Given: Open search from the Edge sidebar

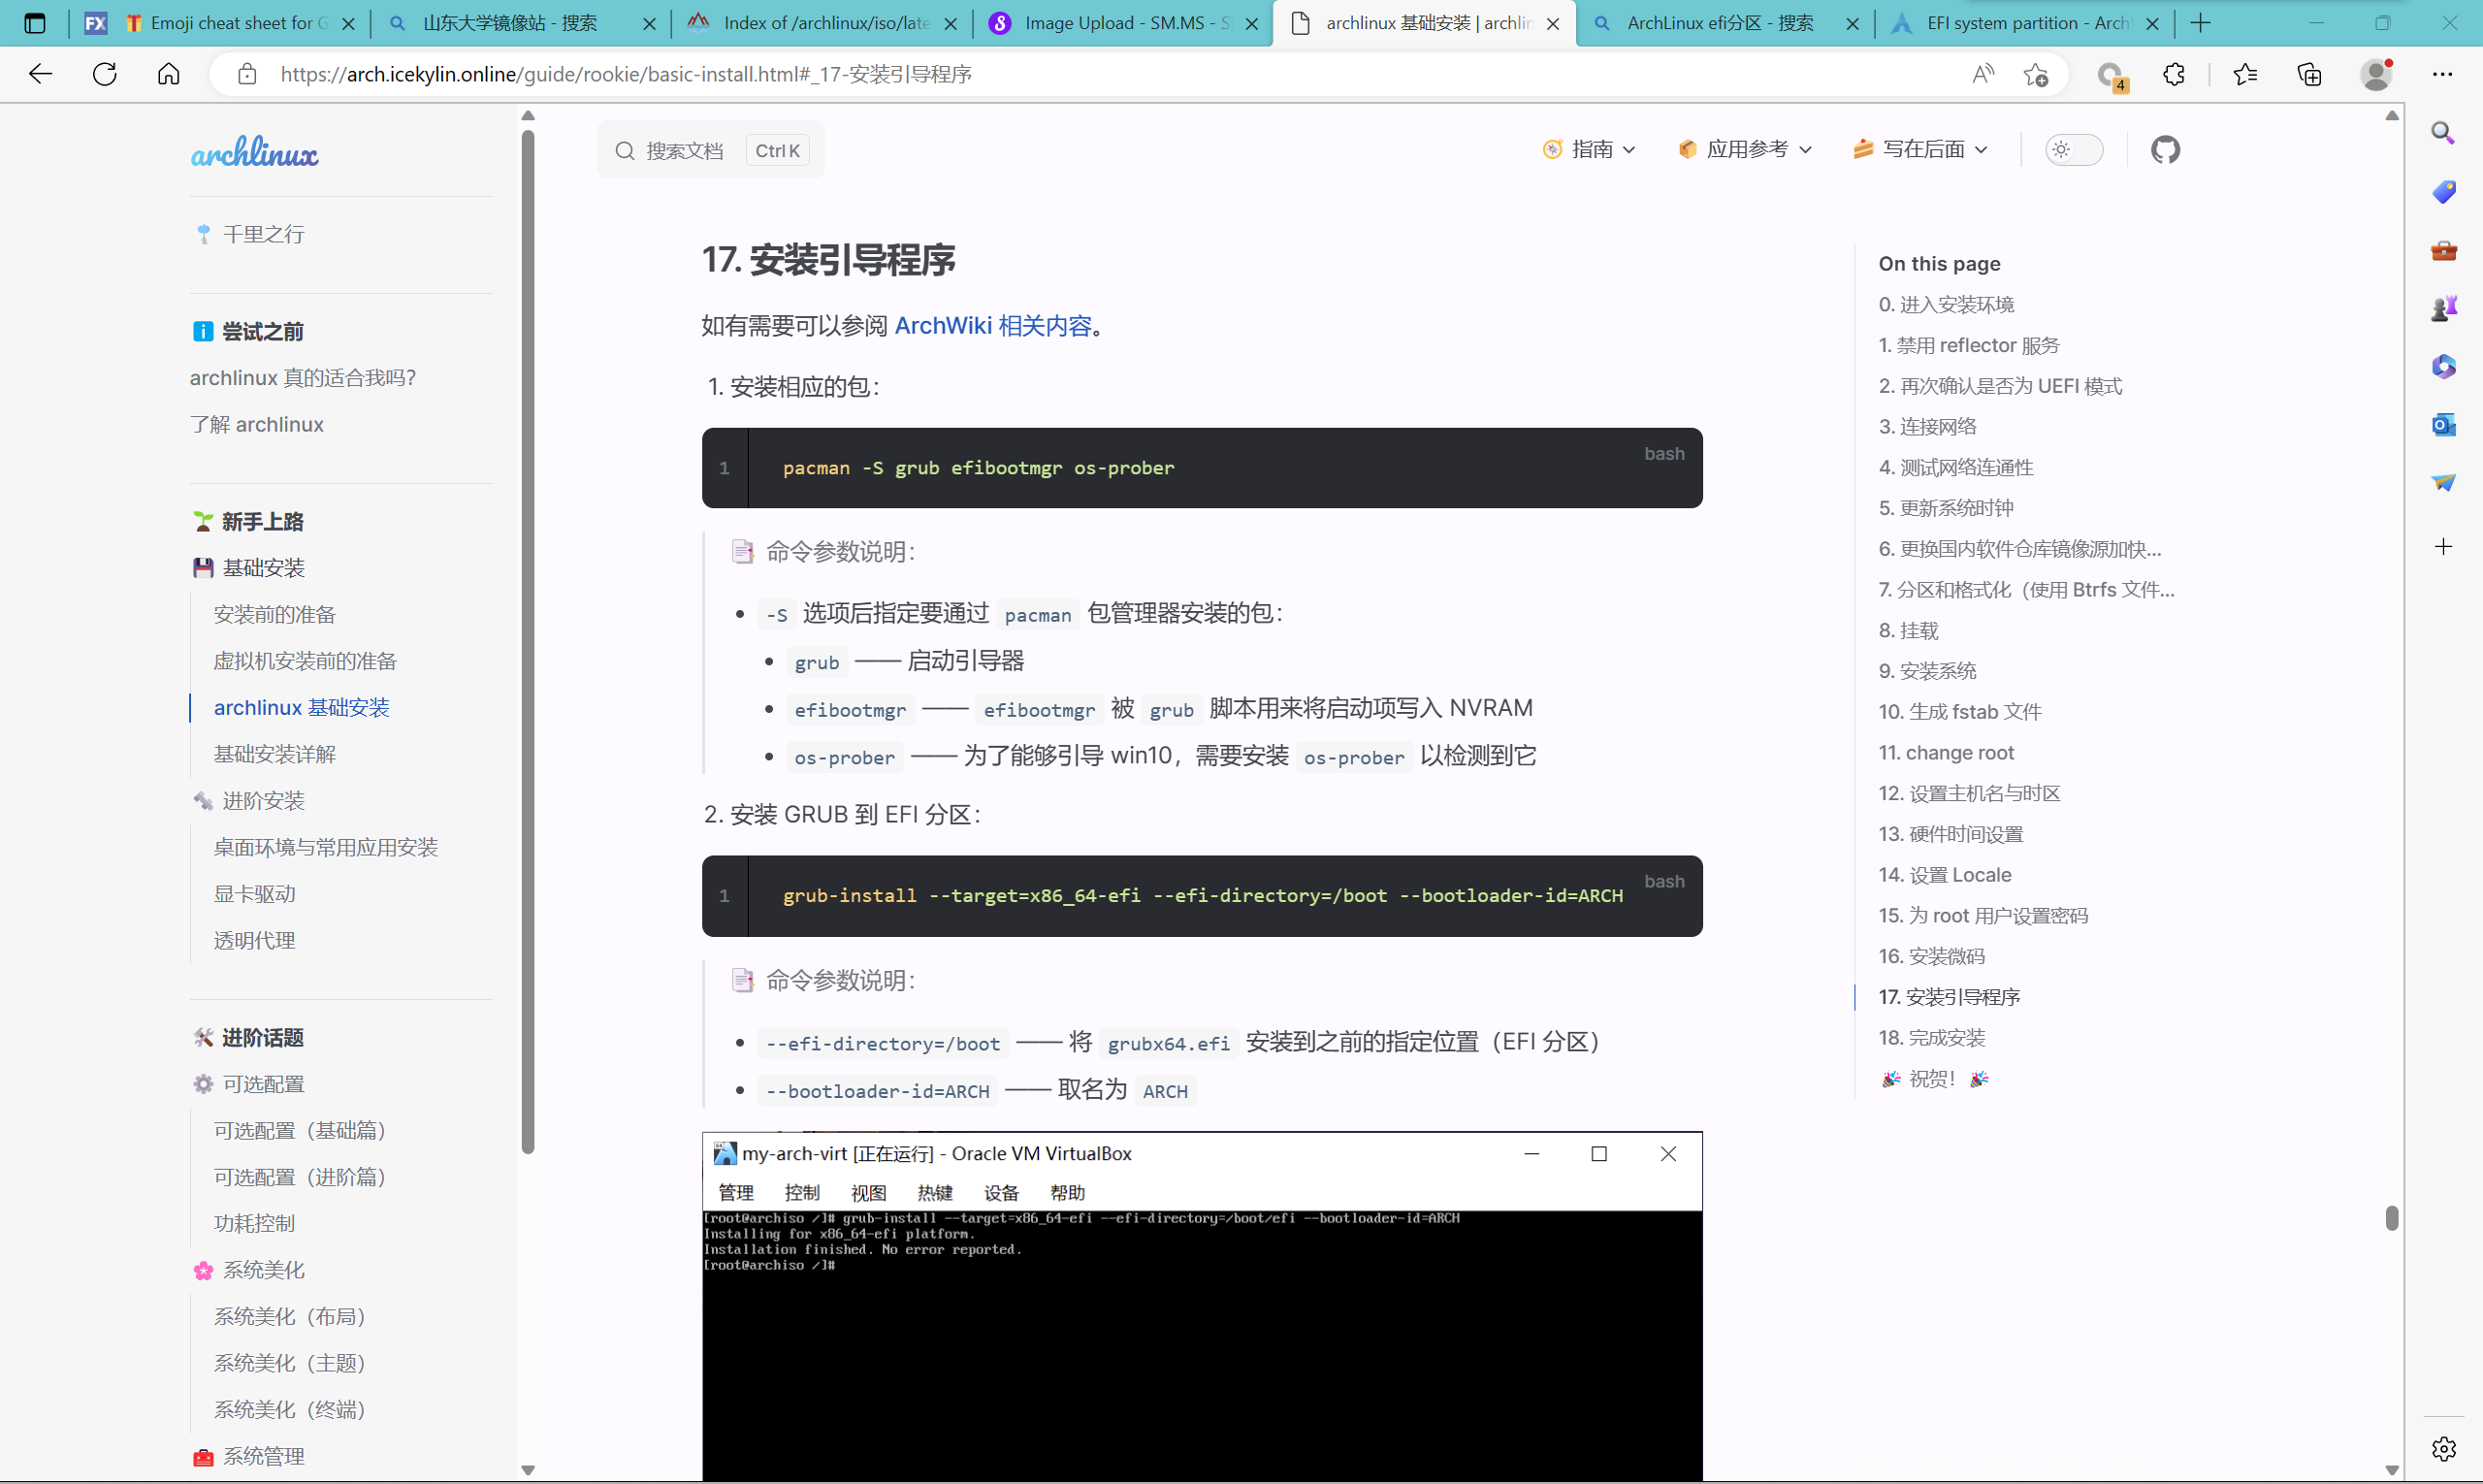Looking at the screenshot, I should 2443,132.
